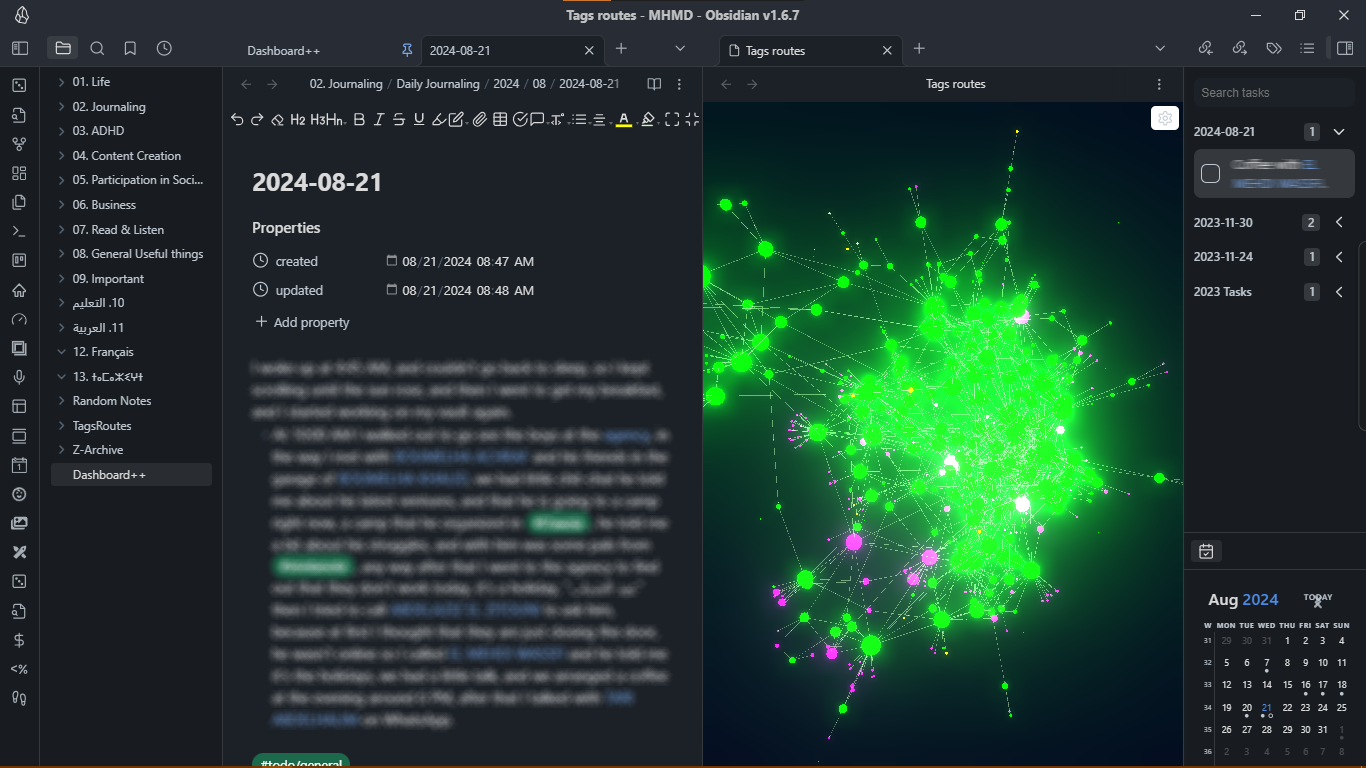Viewport: 1366px width, 768px height.
Task: Apply strikethrough formatting
Action: pos(399,120)
